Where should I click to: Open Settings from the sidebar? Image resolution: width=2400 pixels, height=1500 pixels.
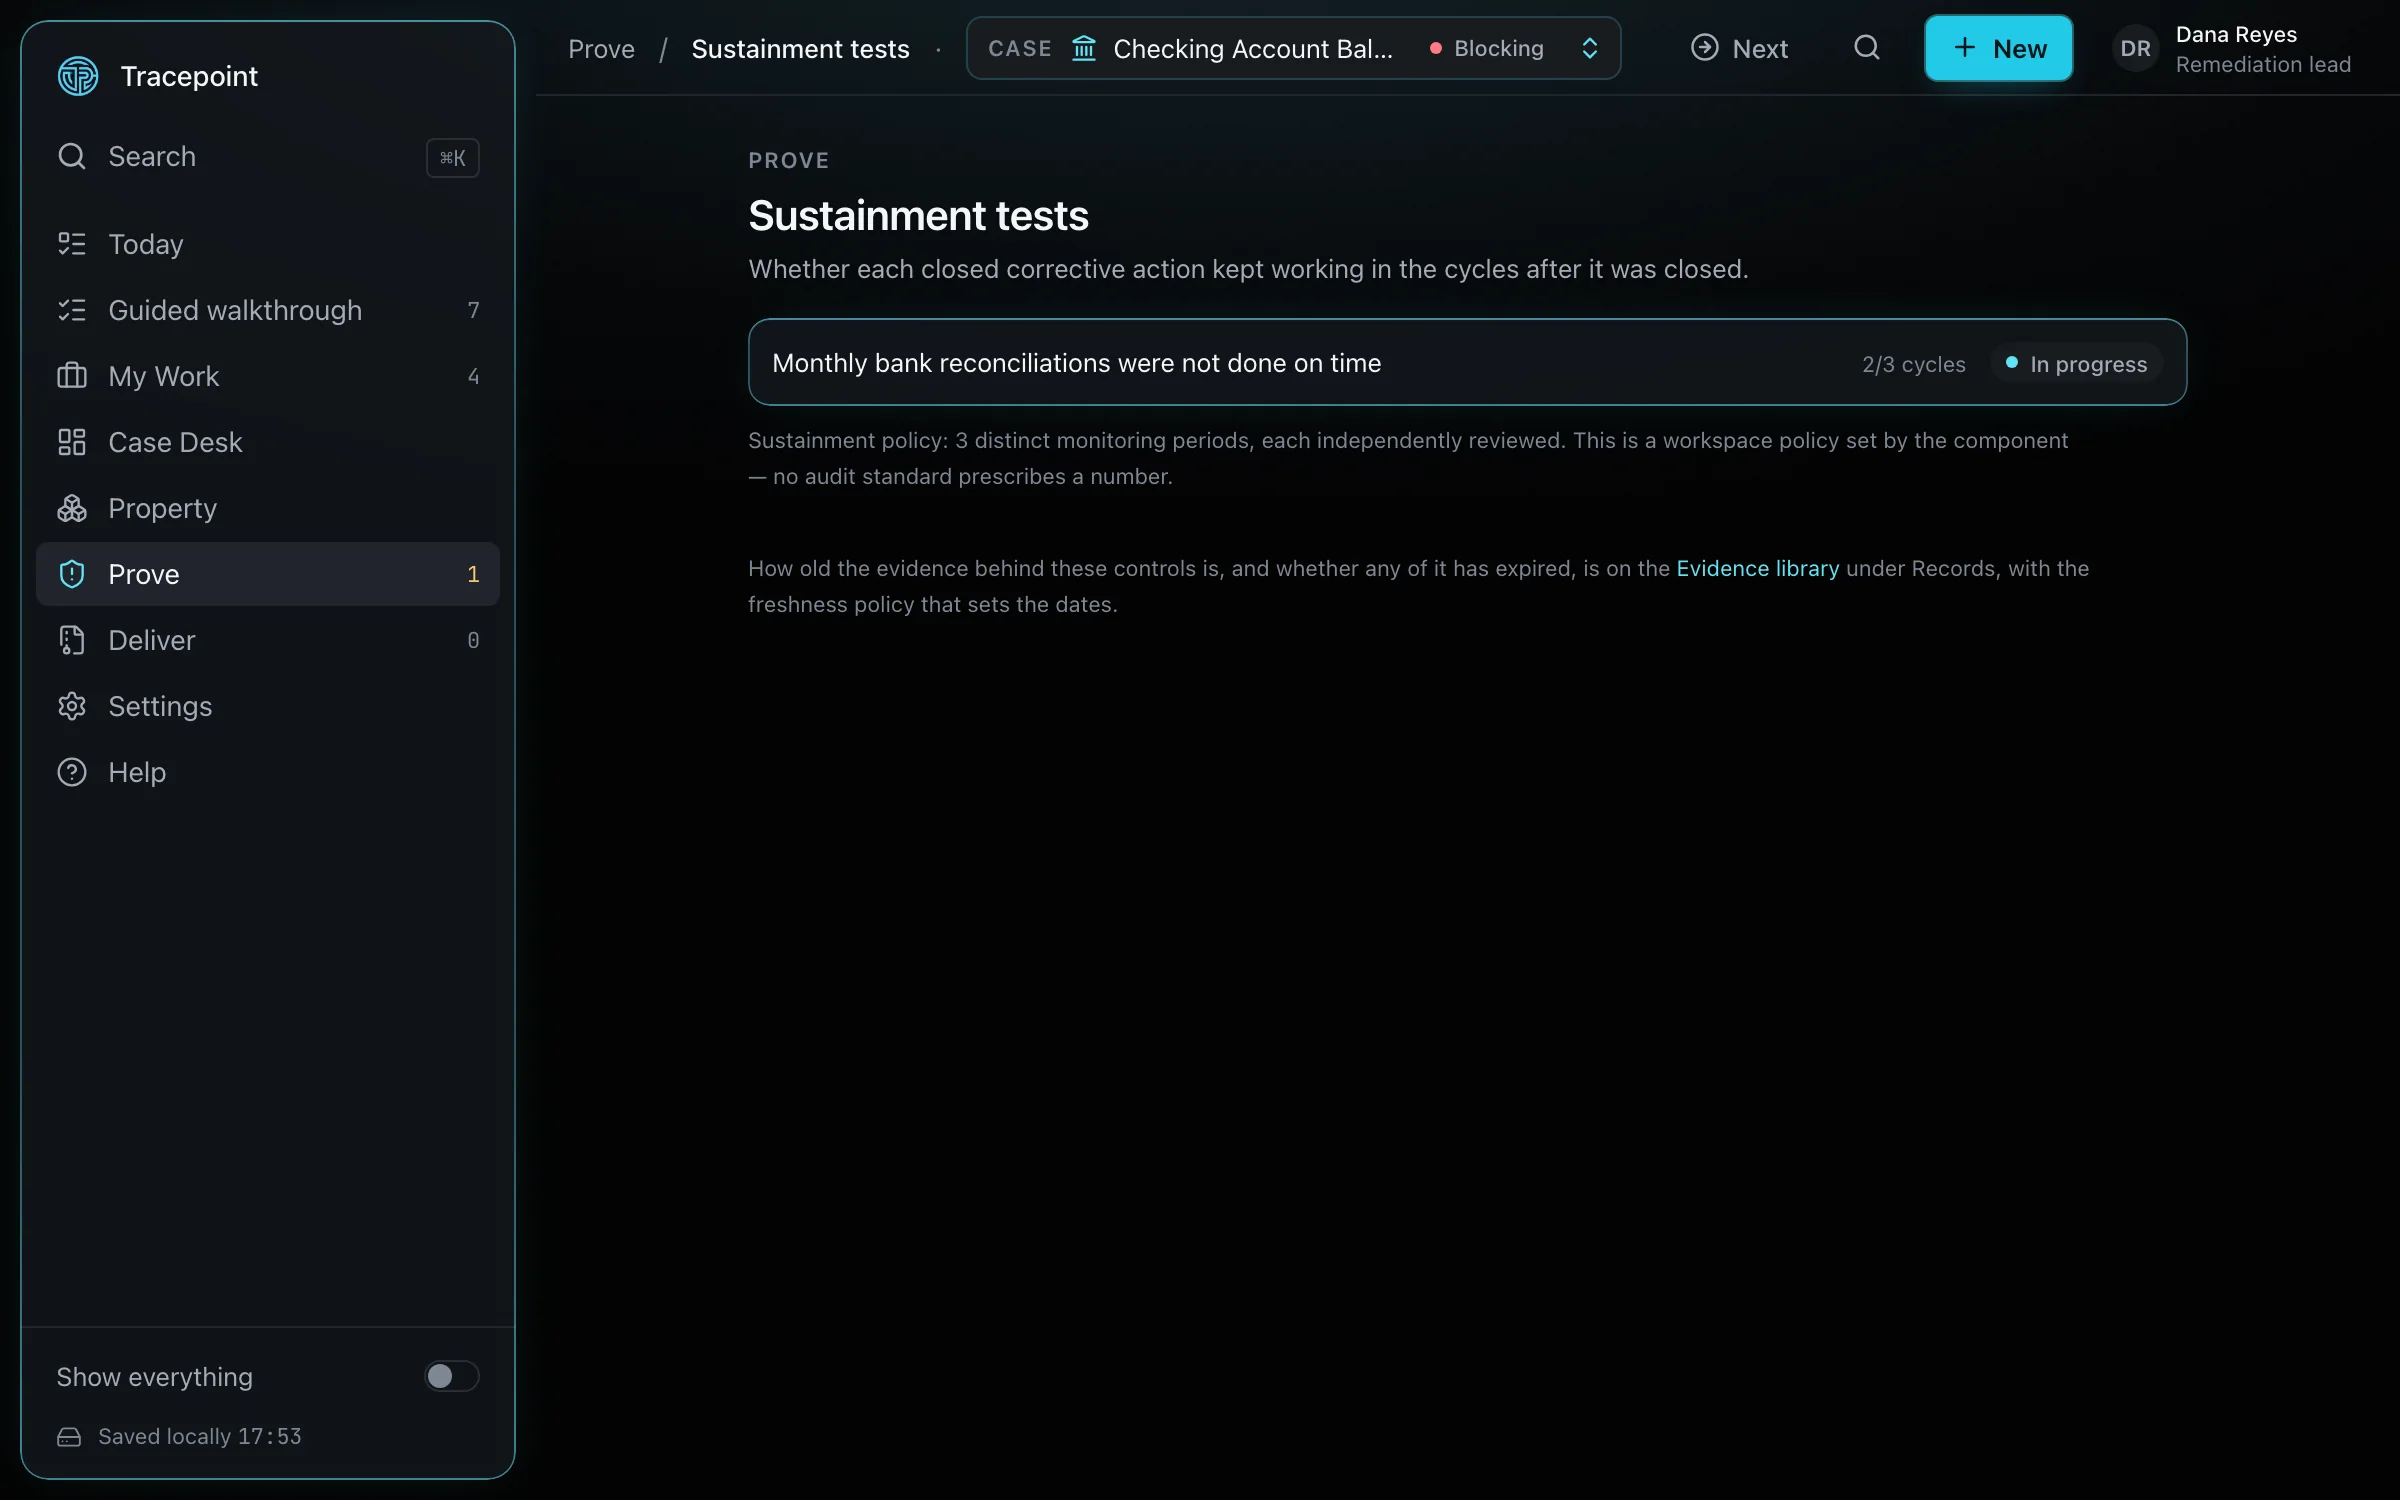click(x=268, y=706)
